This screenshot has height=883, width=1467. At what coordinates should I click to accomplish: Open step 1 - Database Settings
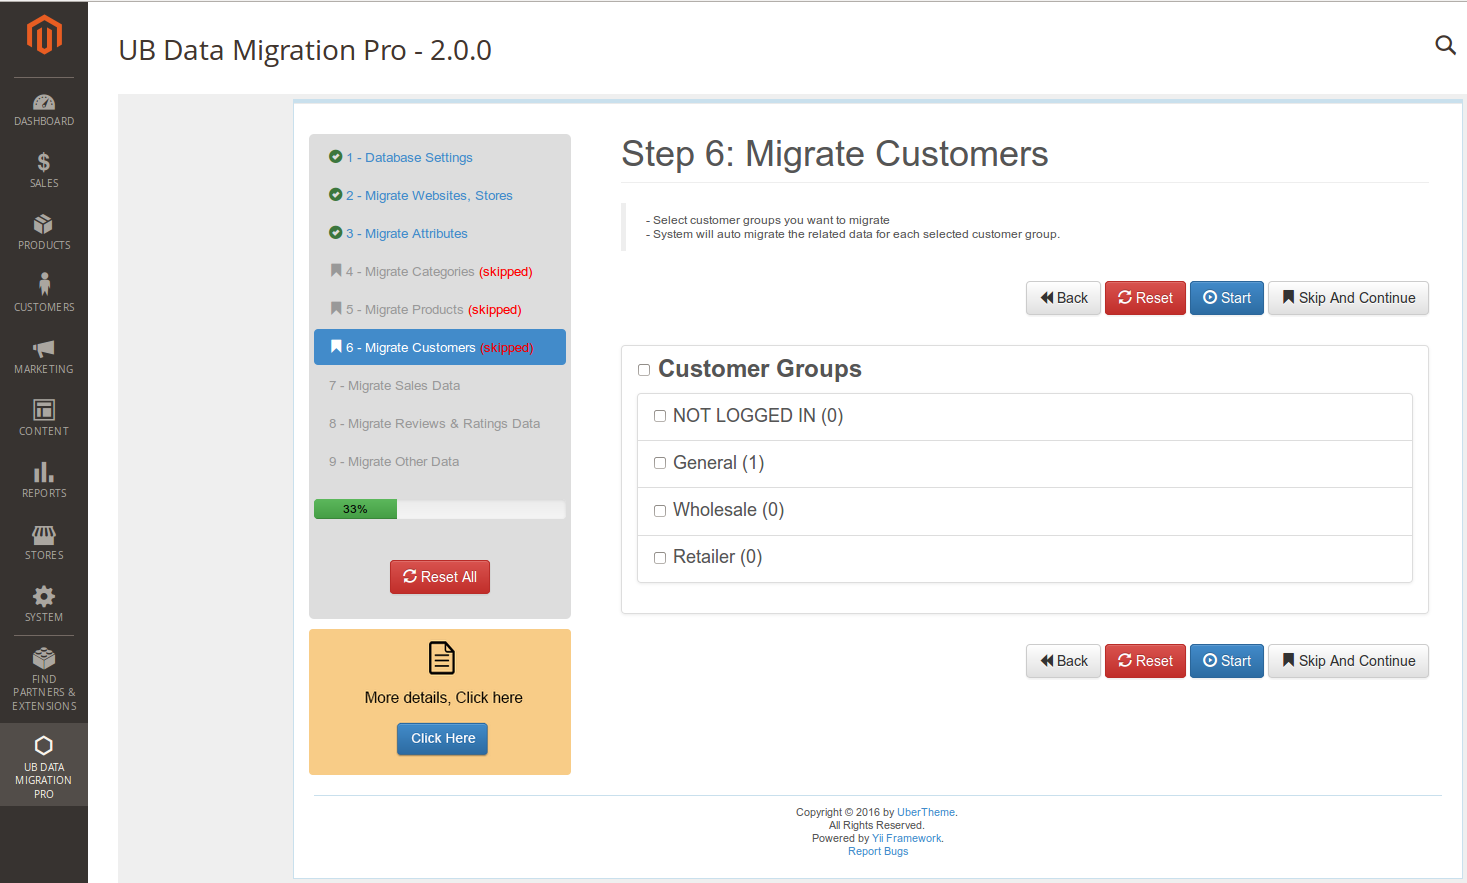tap(409, 158)
